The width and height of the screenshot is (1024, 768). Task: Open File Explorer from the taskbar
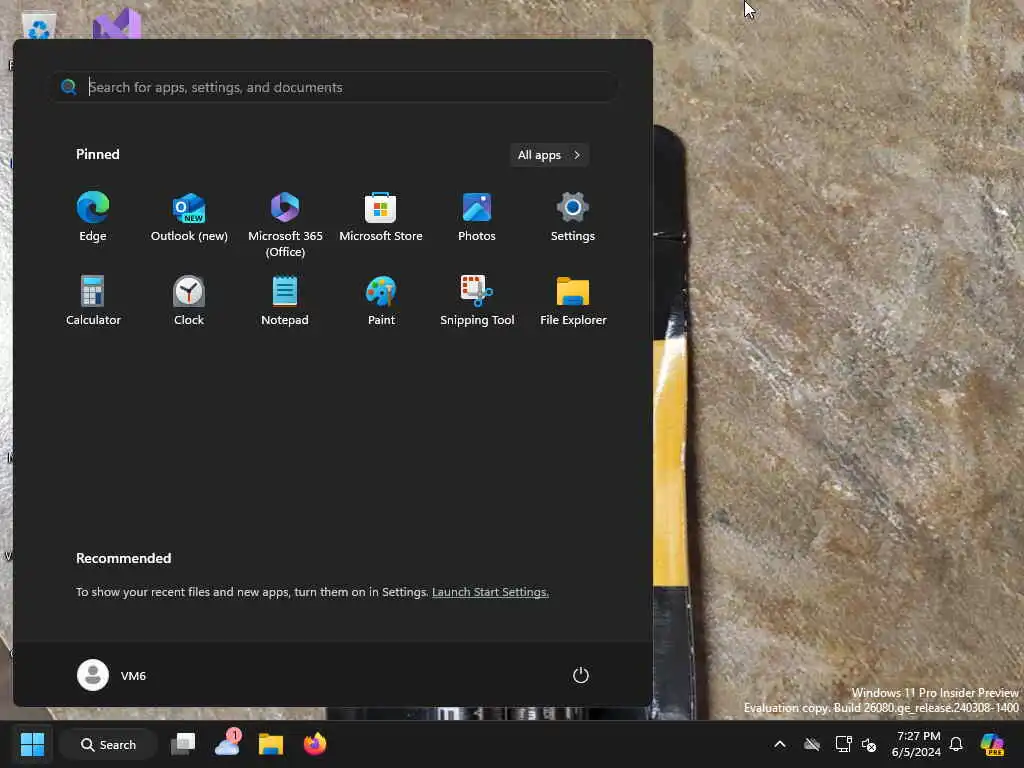click(270, 744)
